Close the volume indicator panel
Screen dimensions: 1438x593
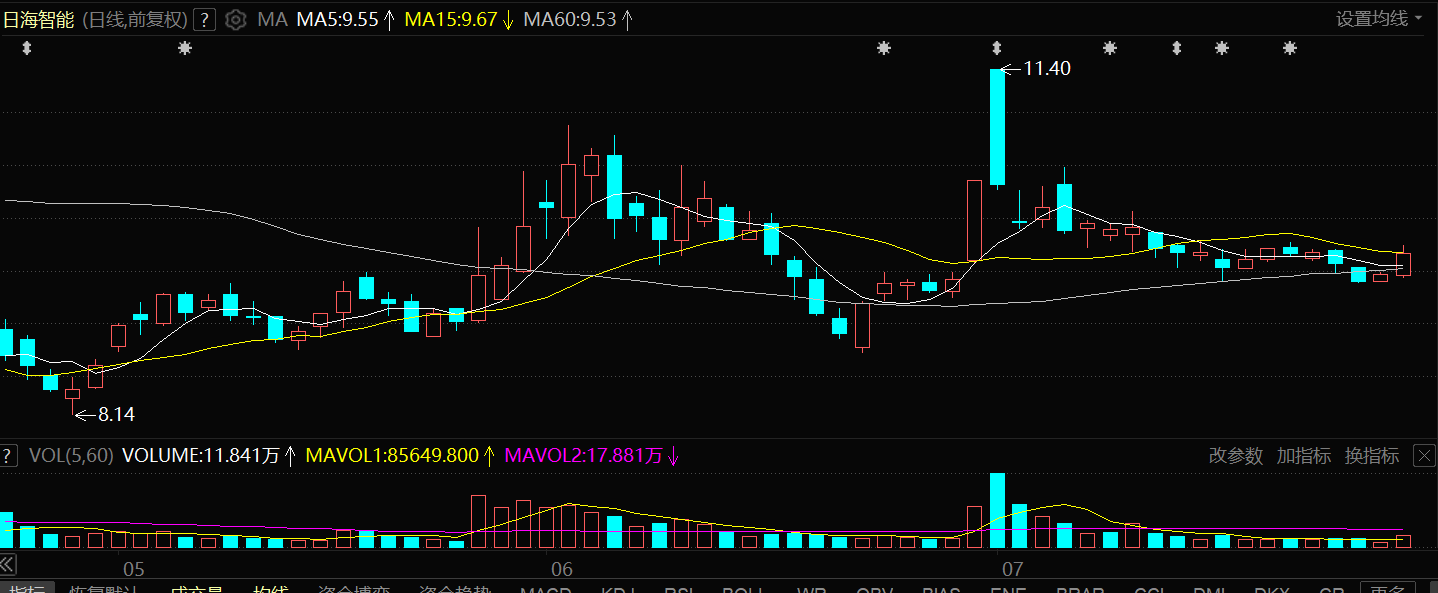[x=1424, y=456]
